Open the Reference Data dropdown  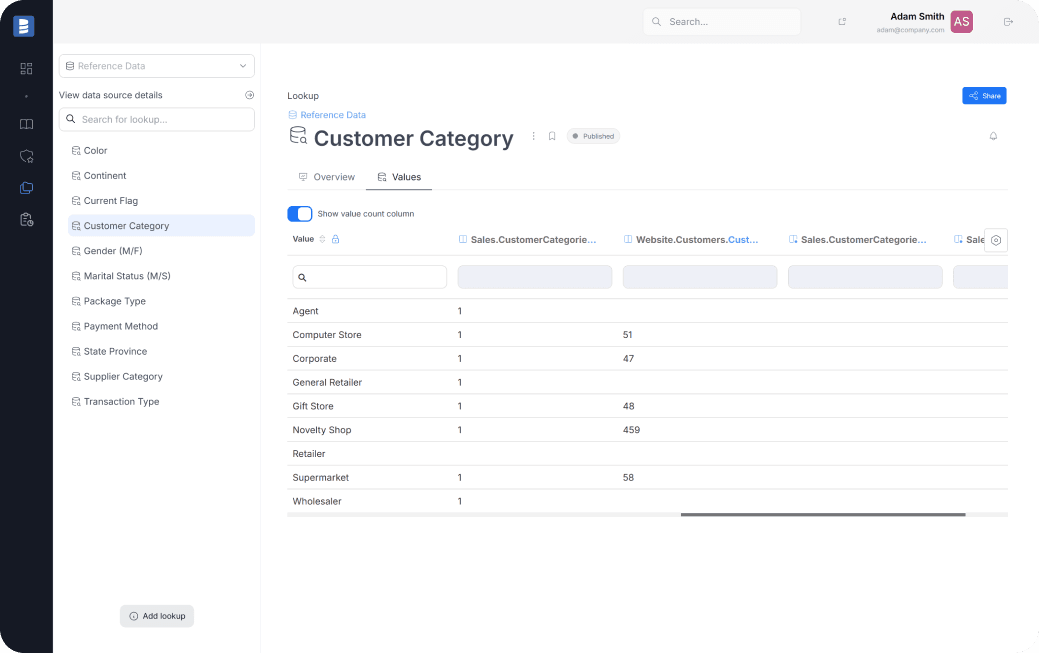coord(156,64)
